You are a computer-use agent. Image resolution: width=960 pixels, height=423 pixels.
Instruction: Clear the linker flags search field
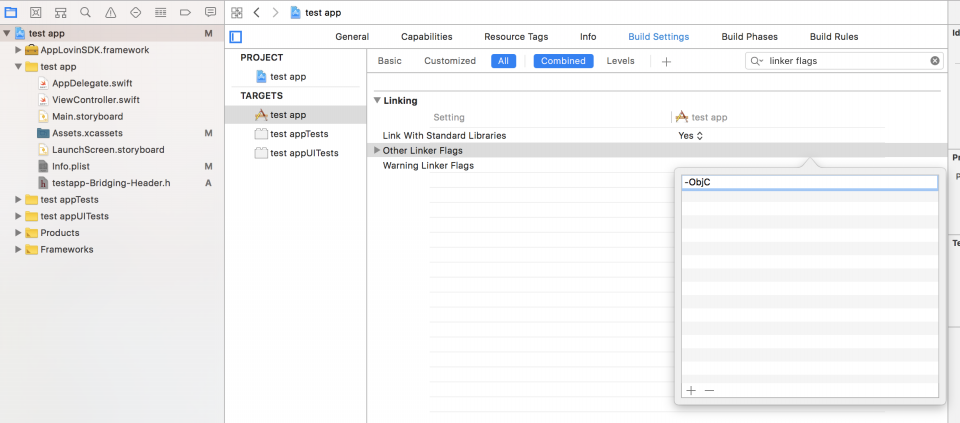click(935, 61)
